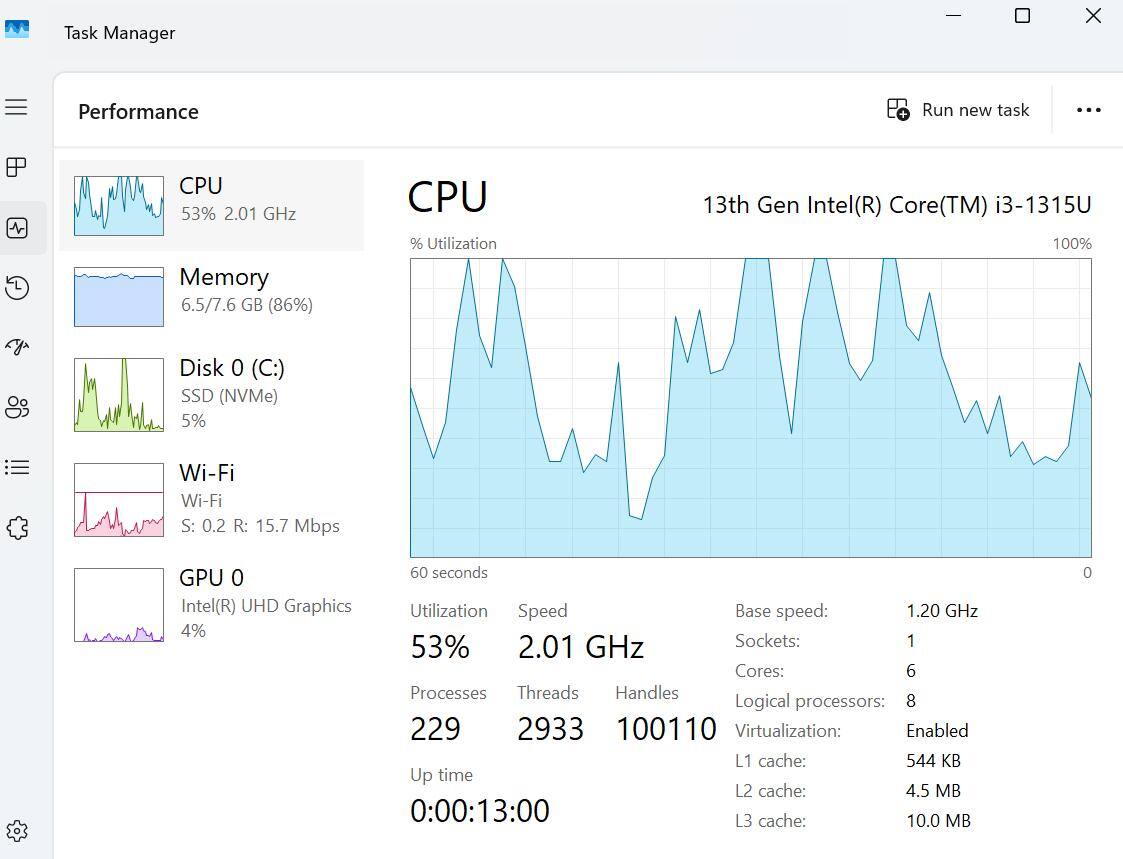This screenshot has width=1123, height=859.
Task: Open App history via the clock icon
Action: pos(16,287)
